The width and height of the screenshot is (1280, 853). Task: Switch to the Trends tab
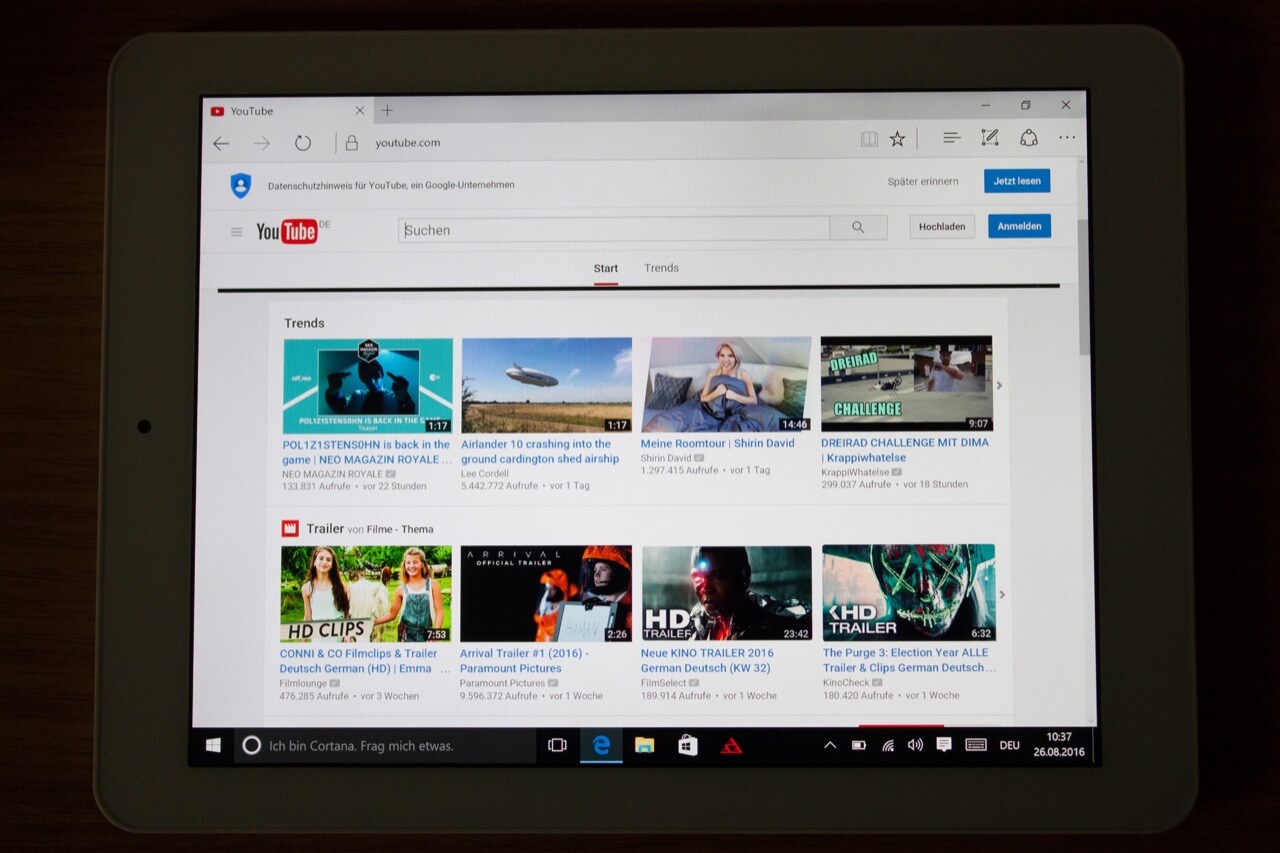[661, 268]
